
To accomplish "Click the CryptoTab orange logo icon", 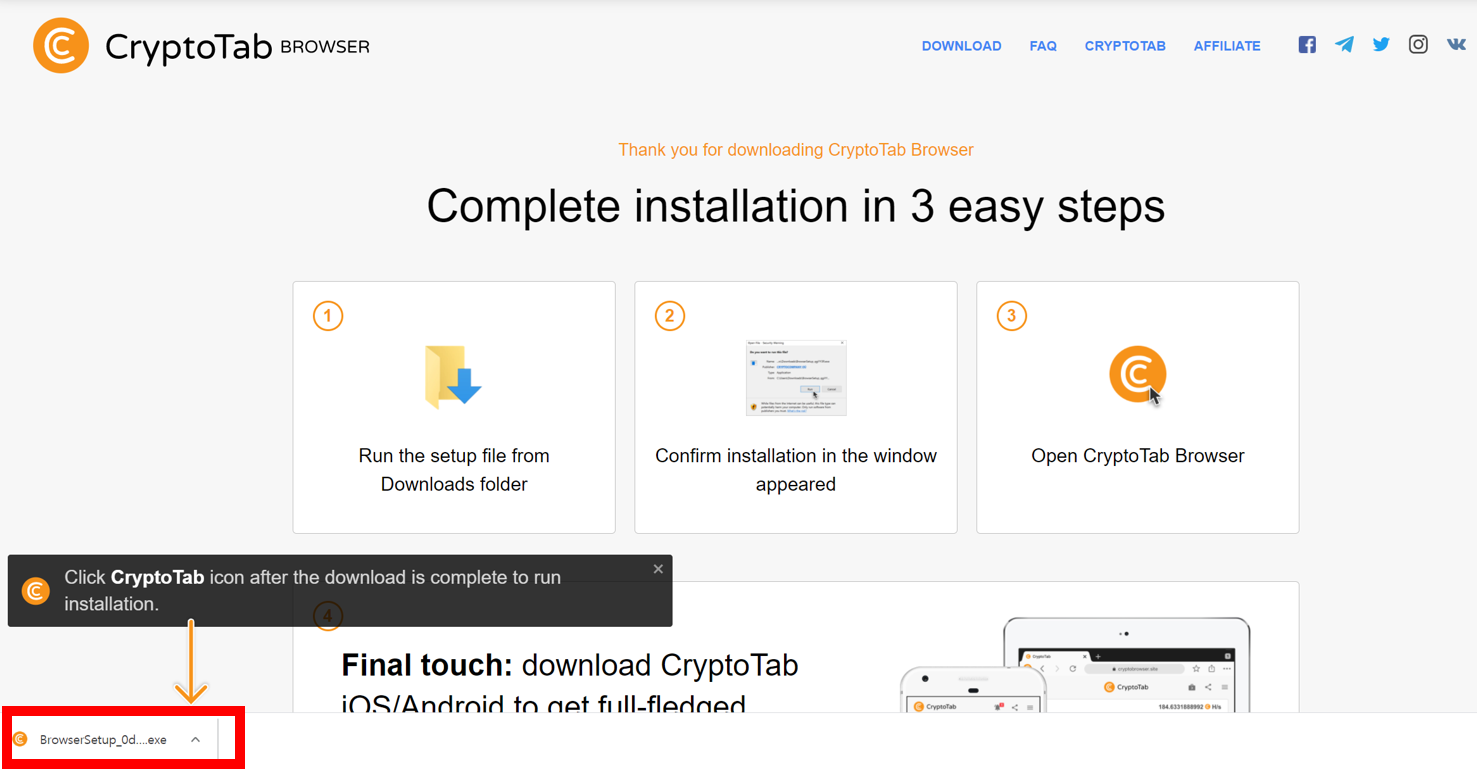I will pos(61,46).
